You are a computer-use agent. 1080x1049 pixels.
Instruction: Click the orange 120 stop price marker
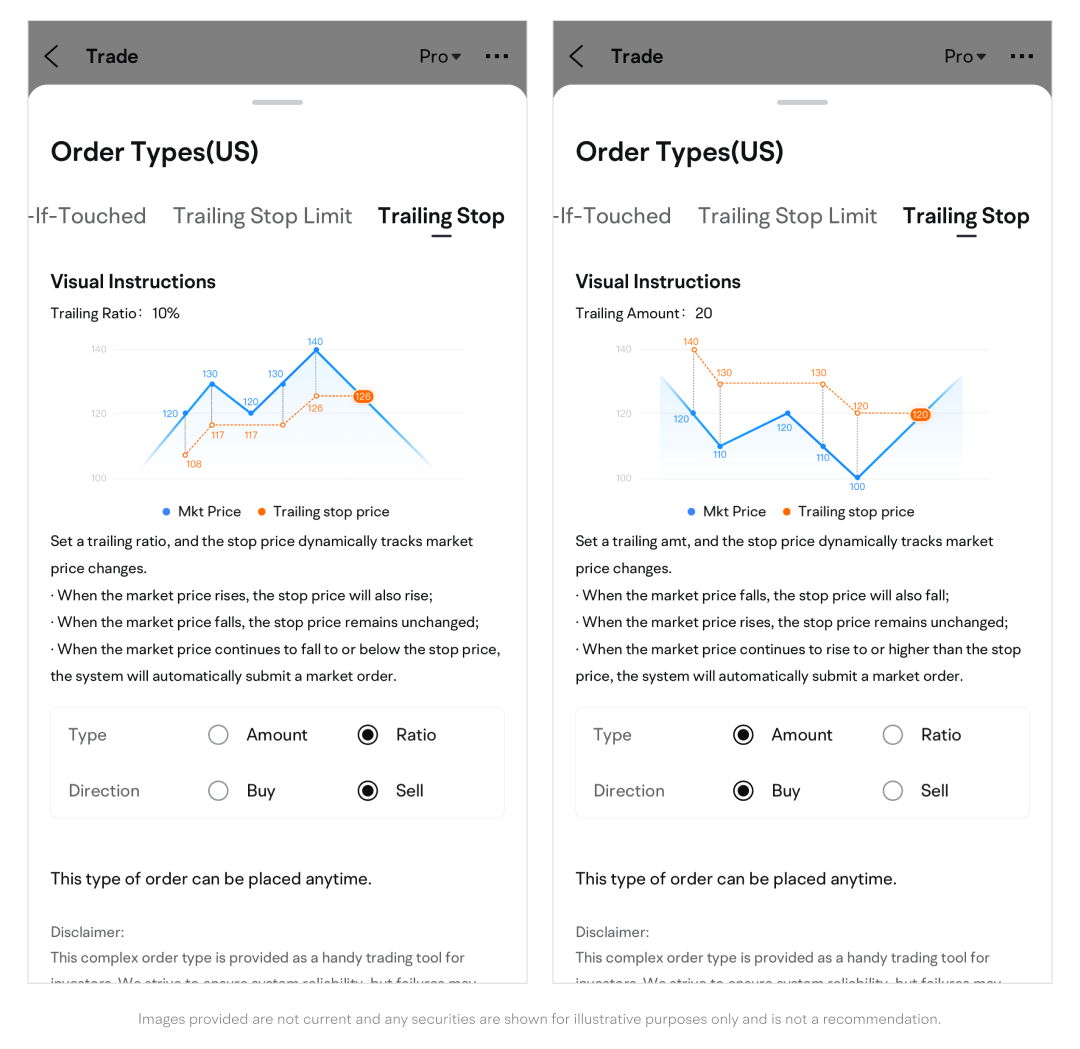click(920, 414)
